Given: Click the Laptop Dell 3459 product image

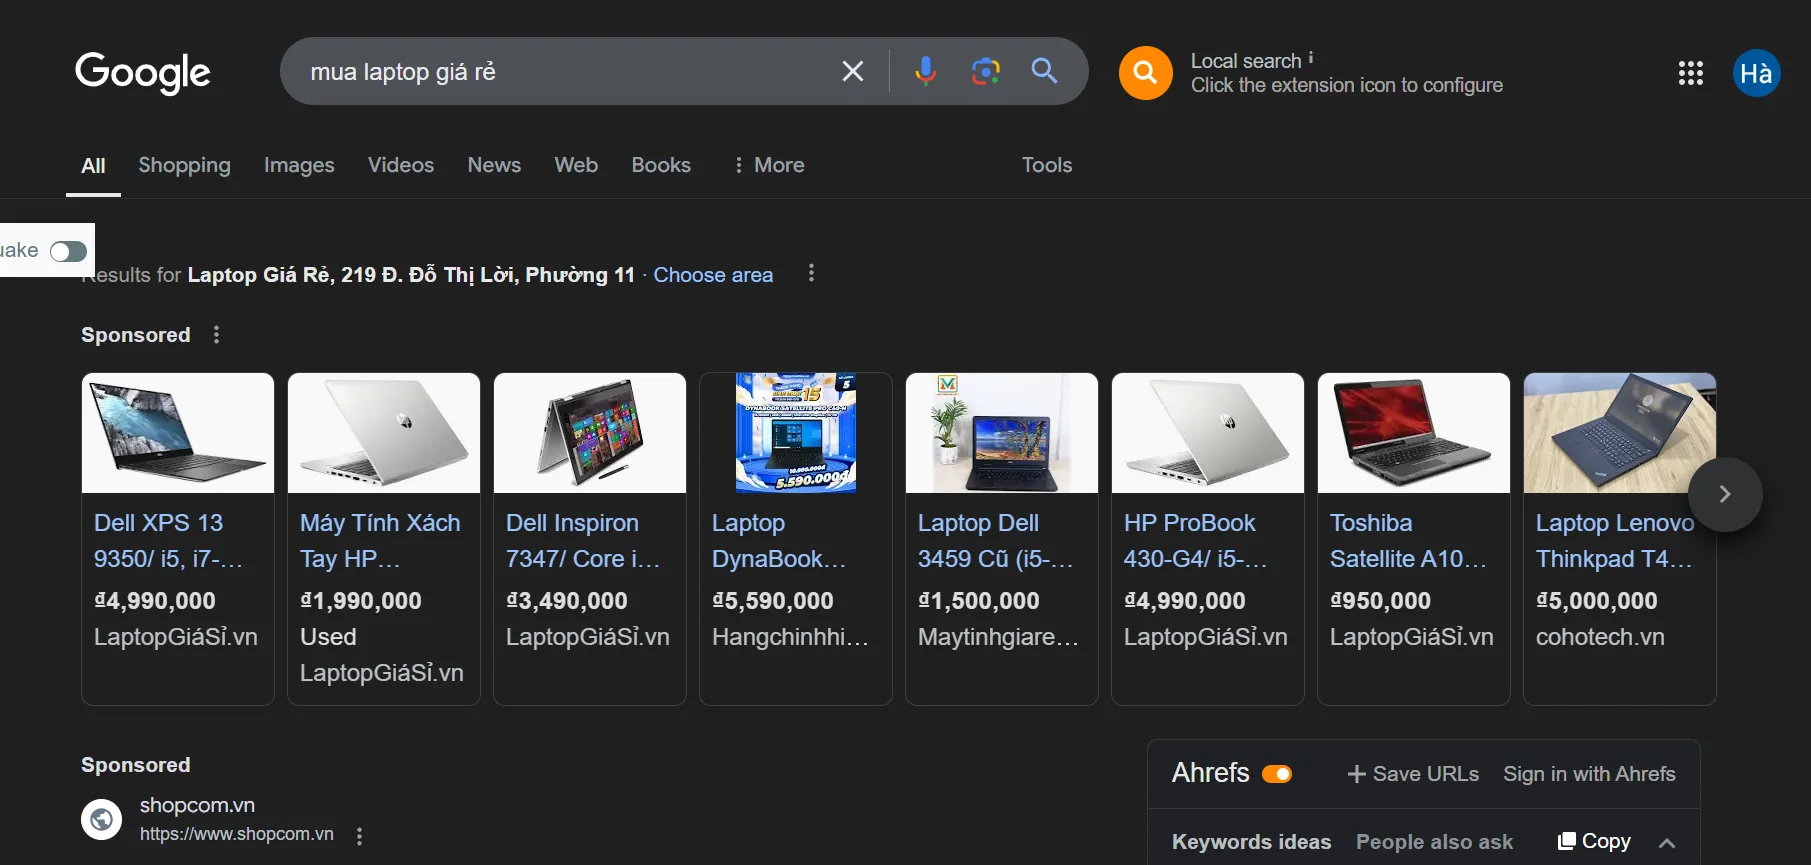Looking at the screenshot, I should (1002, 433).
